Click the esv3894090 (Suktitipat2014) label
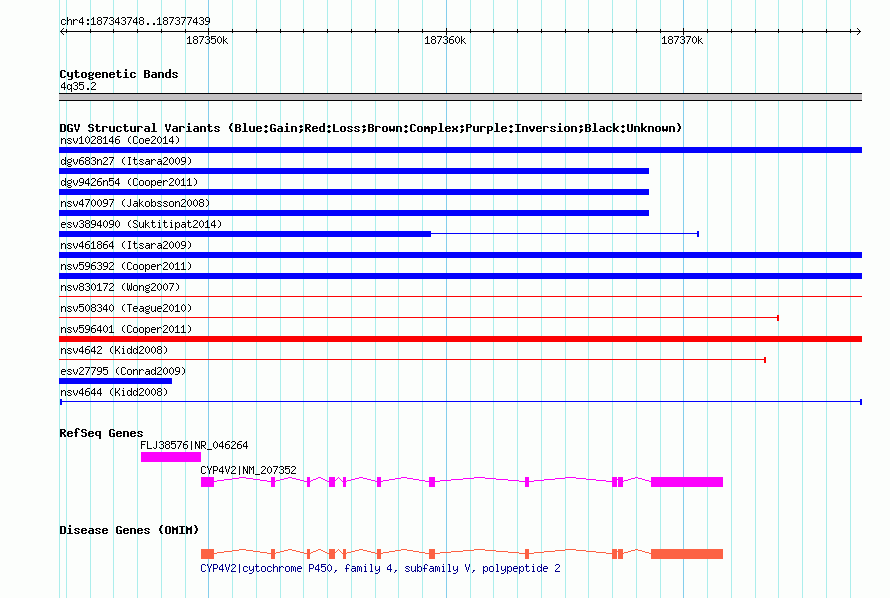 pos(141,224)
